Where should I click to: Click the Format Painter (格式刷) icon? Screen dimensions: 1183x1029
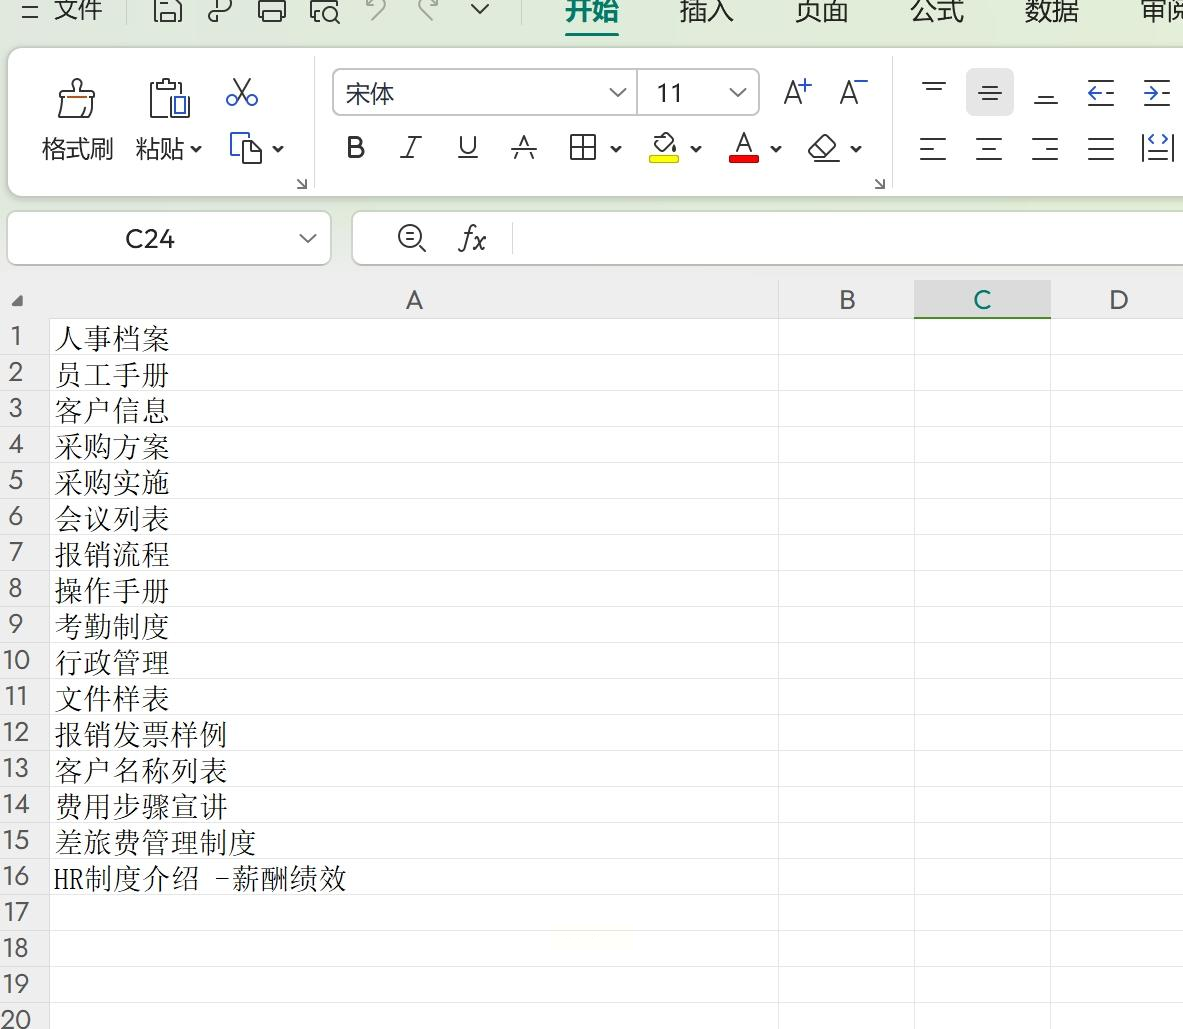(x=76, y=99)
